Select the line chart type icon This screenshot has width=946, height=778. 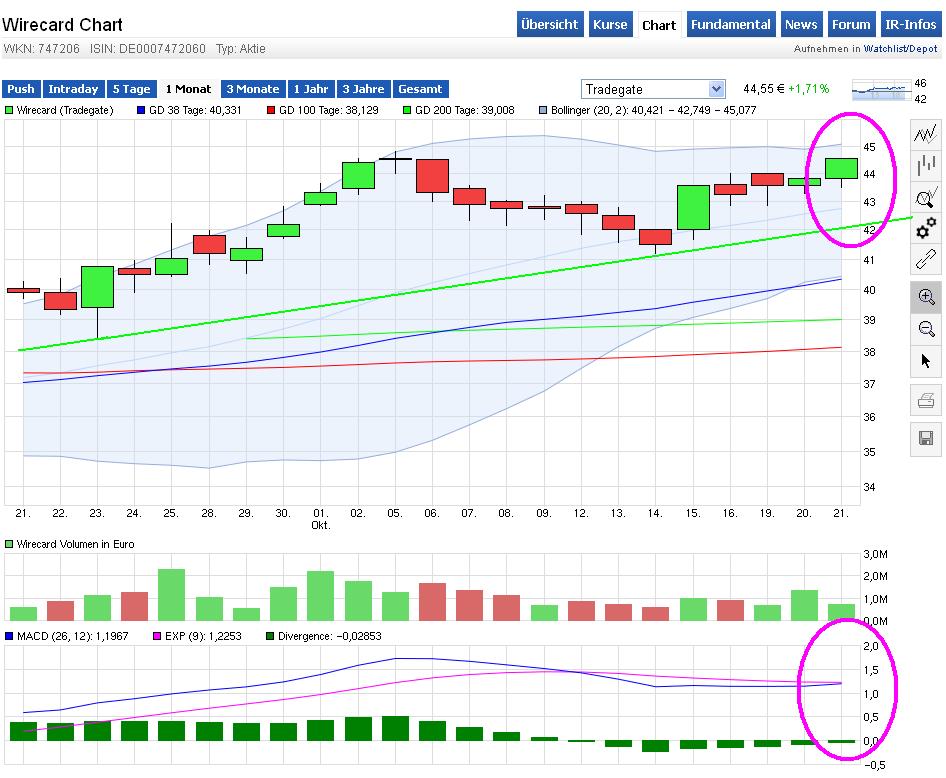[x=925, y=133]
